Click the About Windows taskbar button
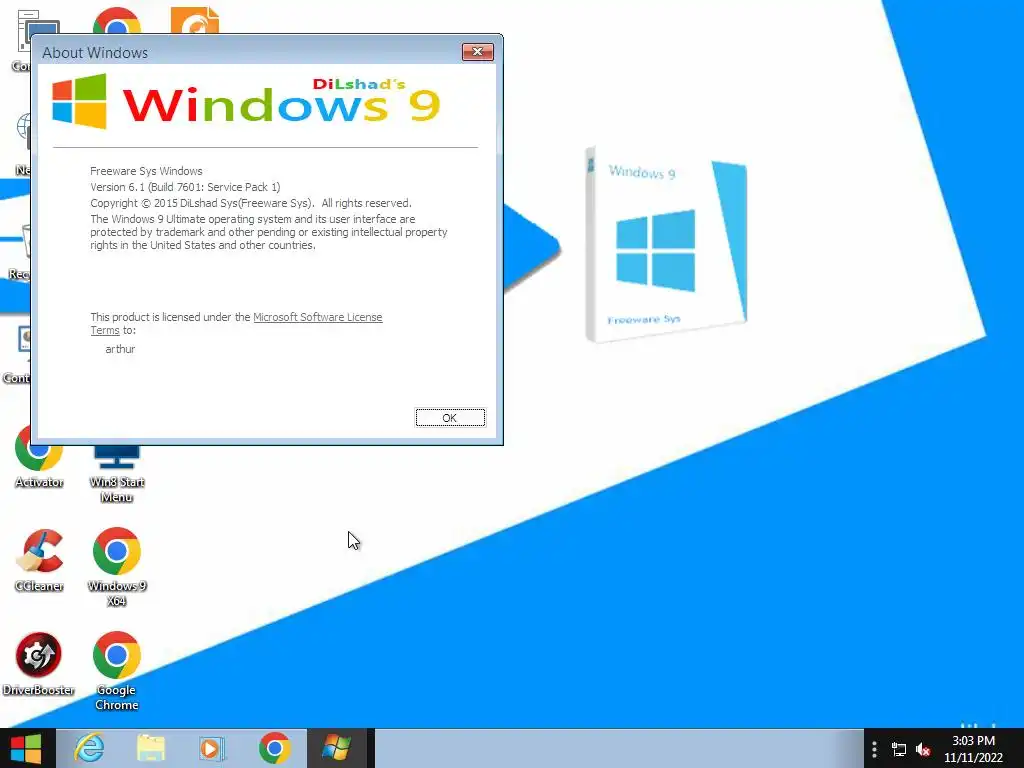The height and width of the screenshot is (768, 1024). (337, 748)
